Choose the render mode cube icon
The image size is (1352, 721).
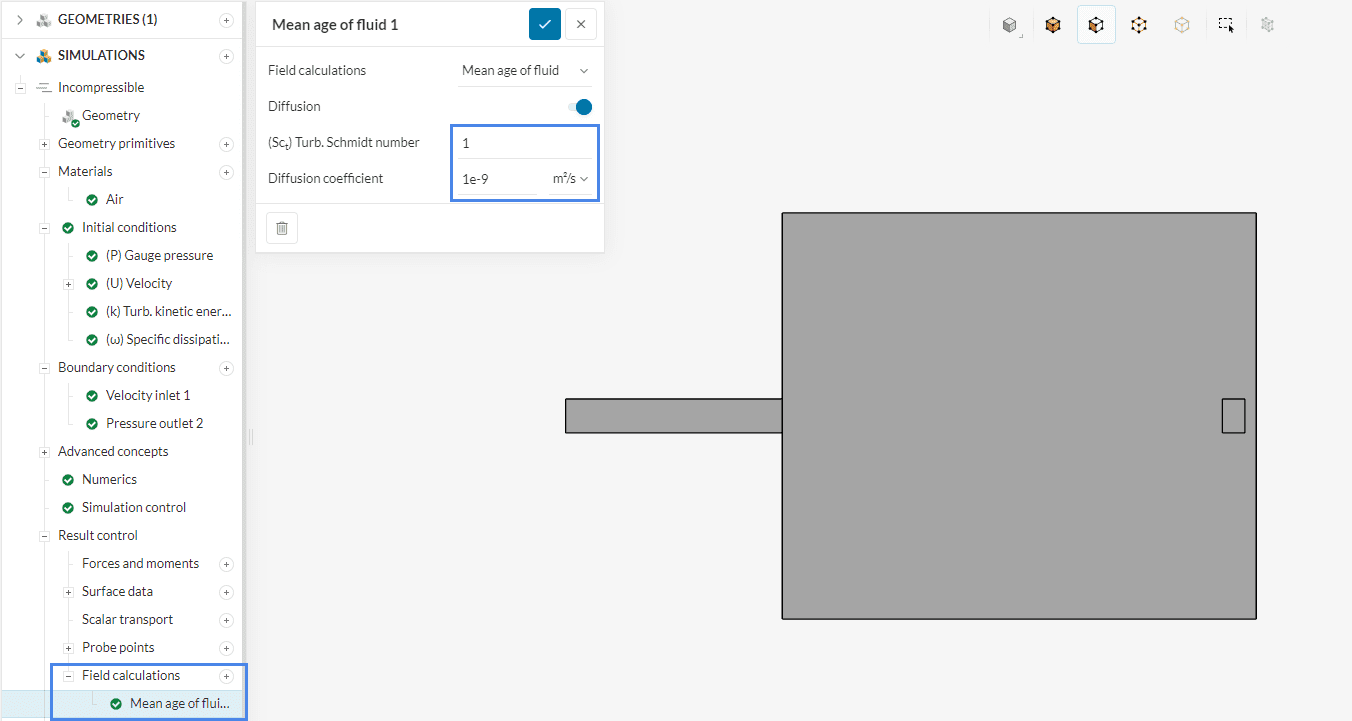tap(1010, 25)
